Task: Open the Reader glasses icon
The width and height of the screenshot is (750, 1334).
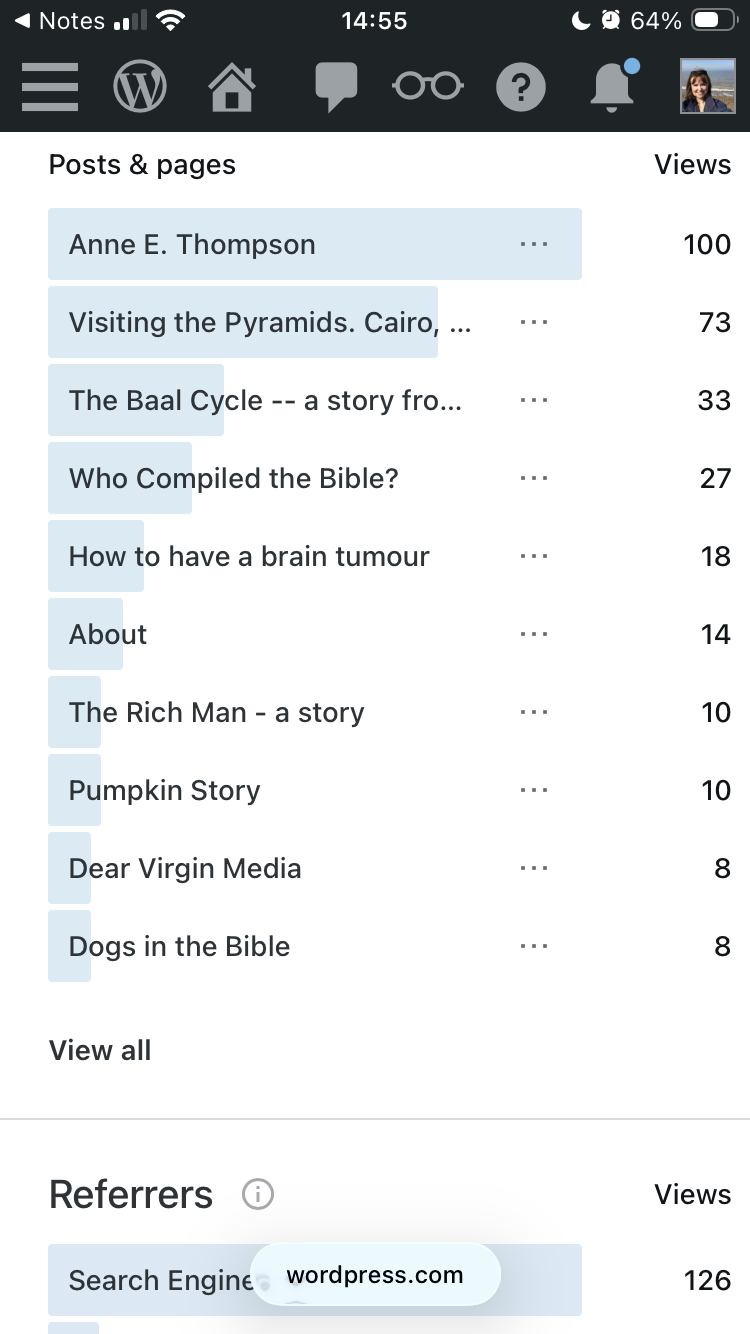Action: coord(428,87)
